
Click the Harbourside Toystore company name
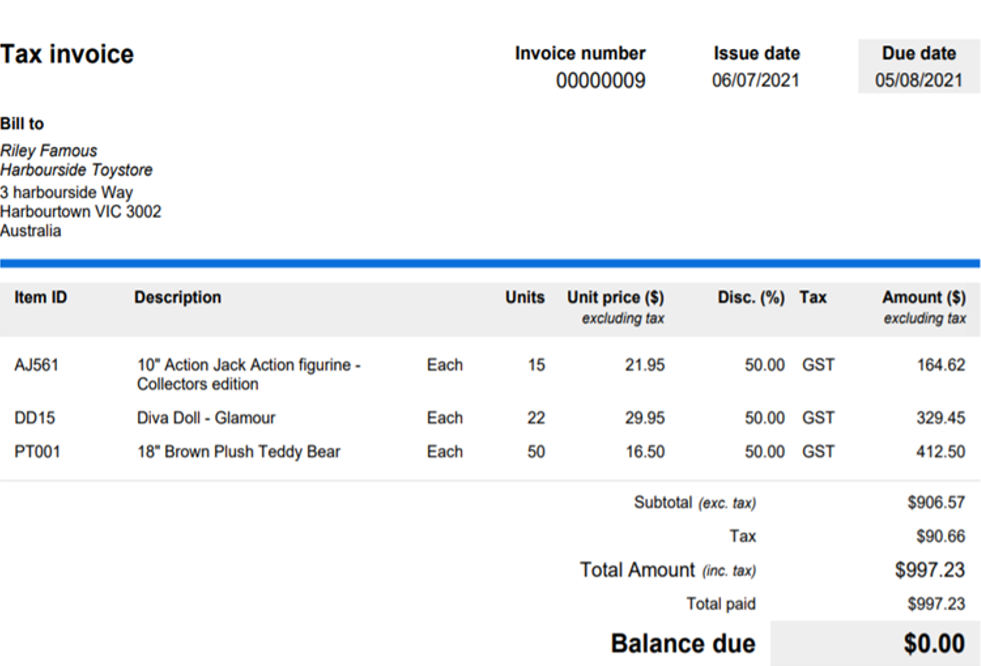click(x=76, y=170)
